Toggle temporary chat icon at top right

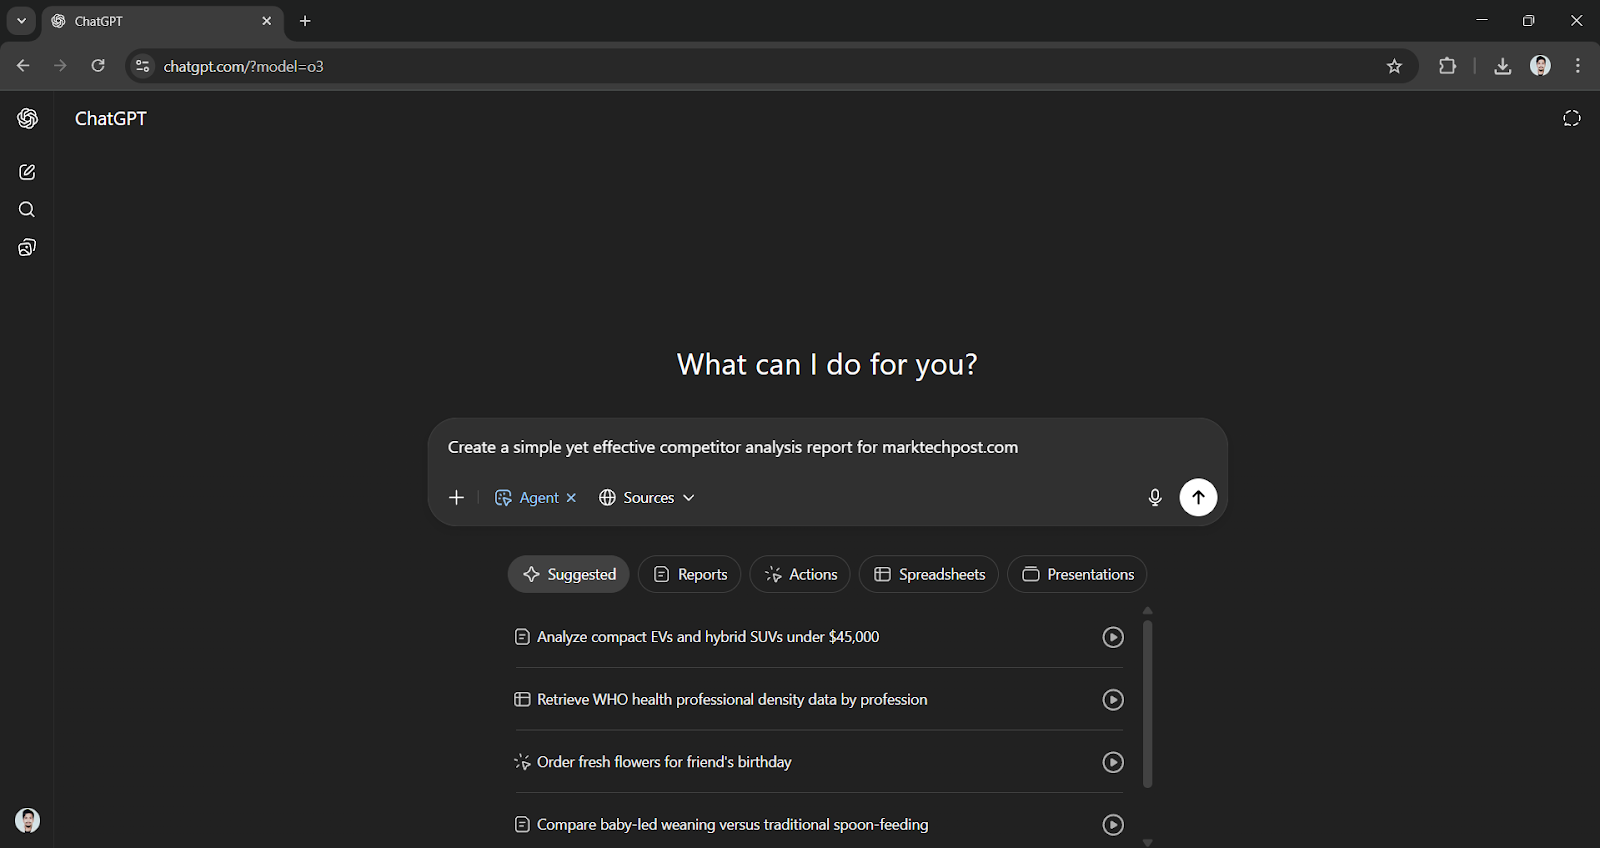click(1572, 119)
